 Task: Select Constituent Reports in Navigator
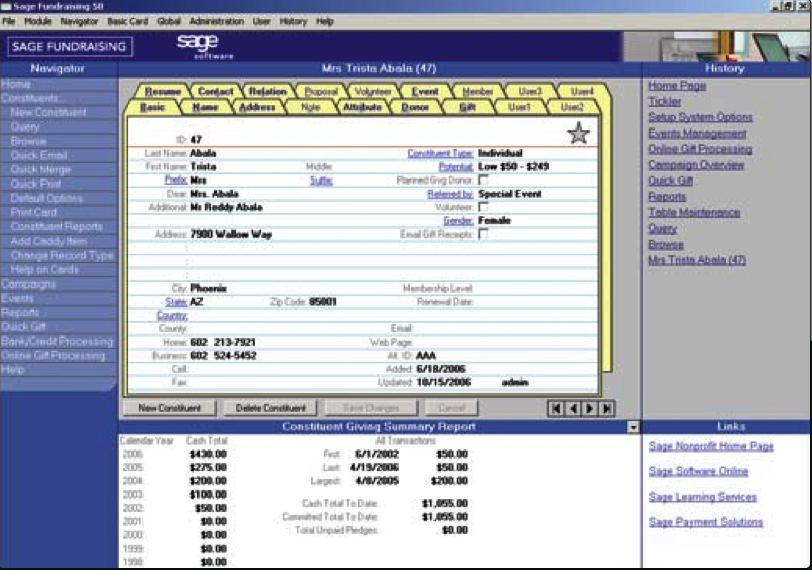coord(56,227)
